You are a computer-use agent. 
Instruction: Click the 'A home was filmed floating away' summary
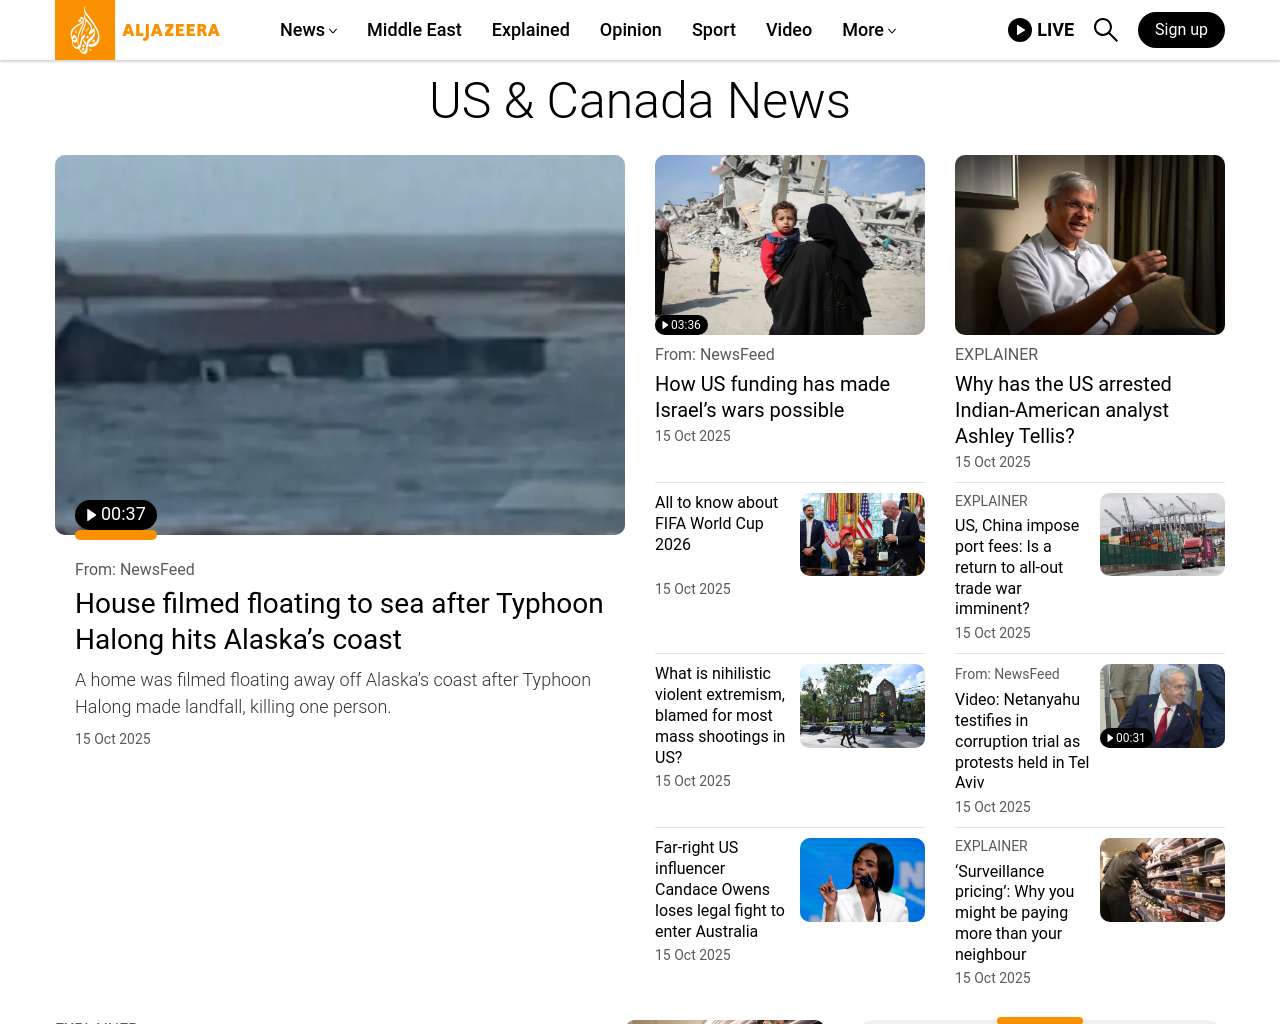333,693
